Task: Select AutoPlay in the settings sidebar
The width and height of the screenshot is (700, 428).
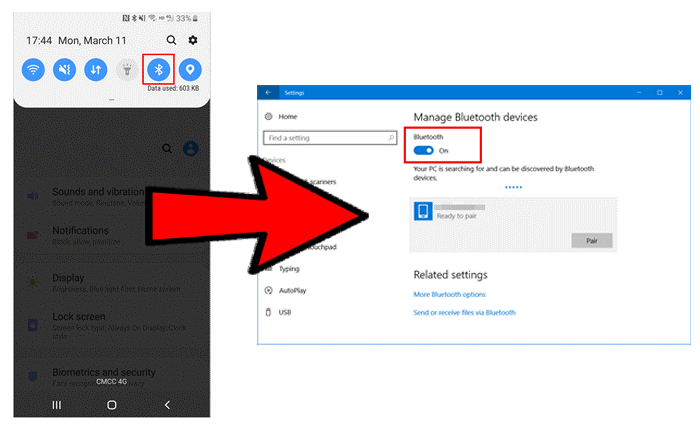Action: click(292, 291)
